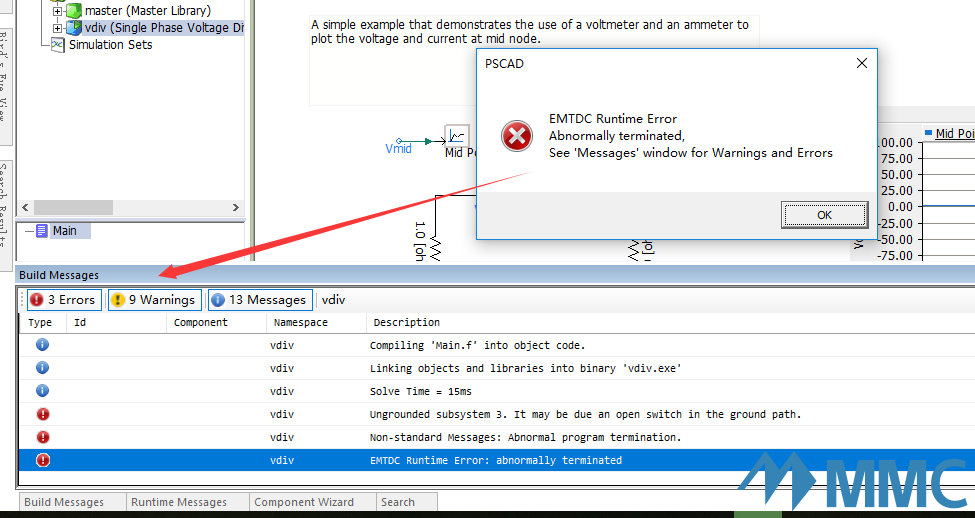Click the red error icon in PSCAD dialog
This screenshot has width=975, height=518.
(517, 136)
